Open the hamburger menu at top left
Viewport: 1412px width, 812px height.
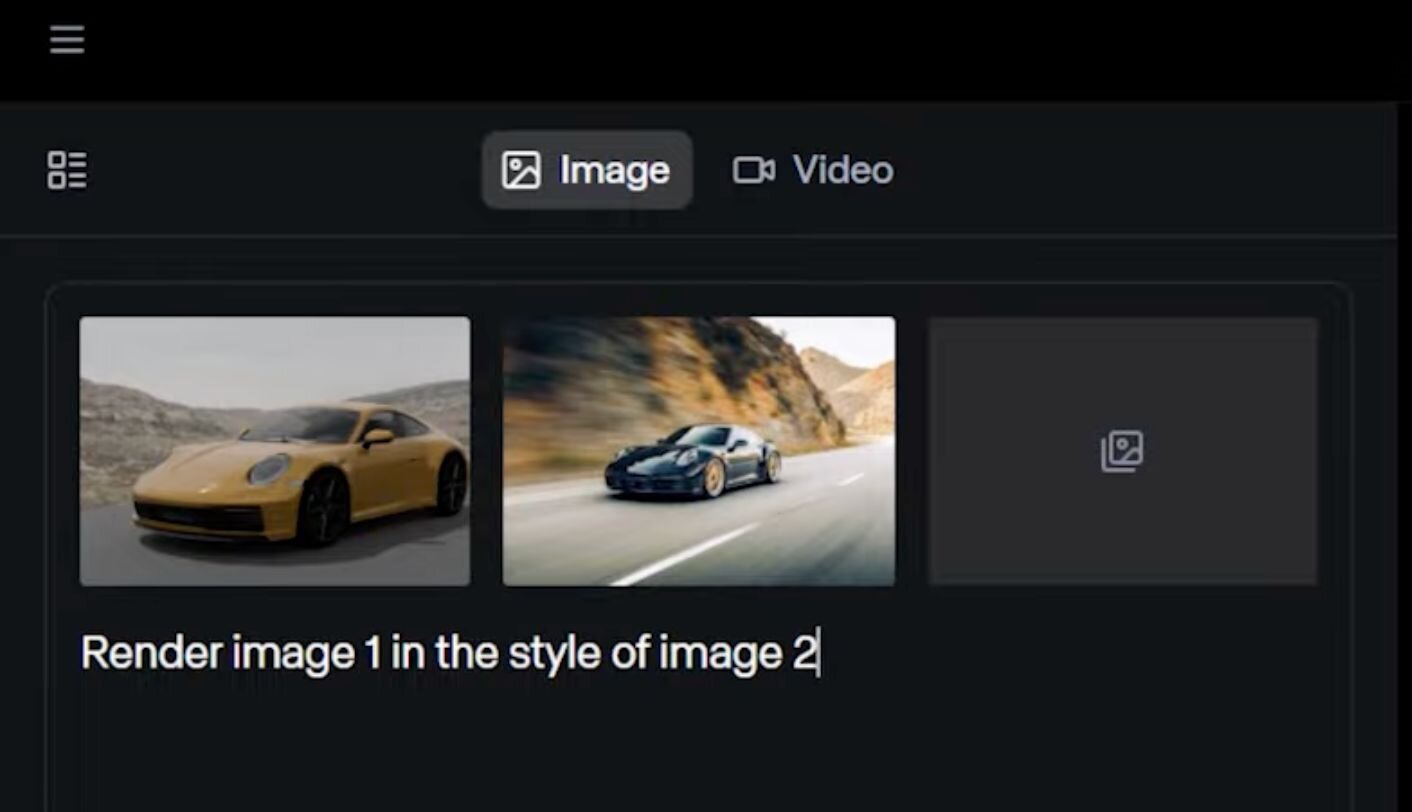click(x=67, y=40)
